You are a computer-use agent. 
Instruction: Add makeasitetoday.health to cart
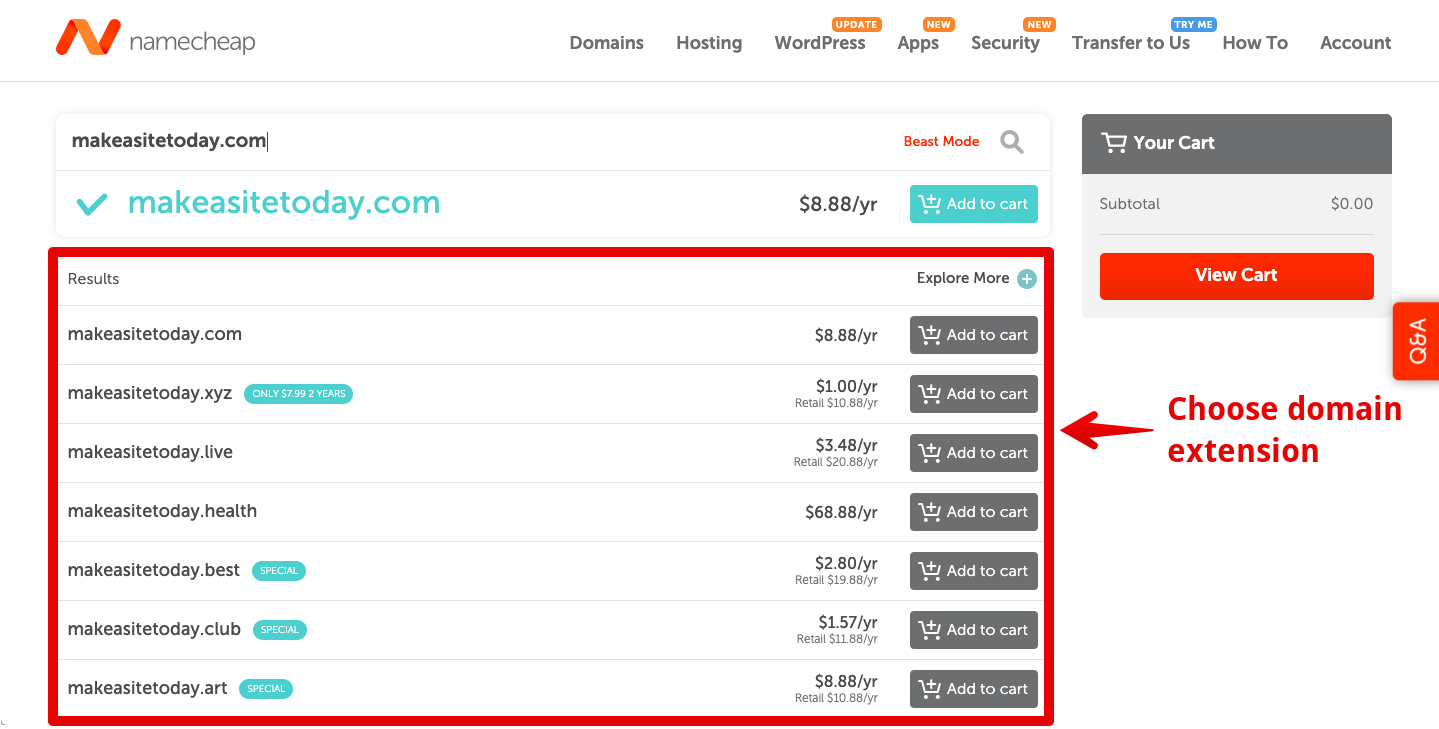pos(974,512)
